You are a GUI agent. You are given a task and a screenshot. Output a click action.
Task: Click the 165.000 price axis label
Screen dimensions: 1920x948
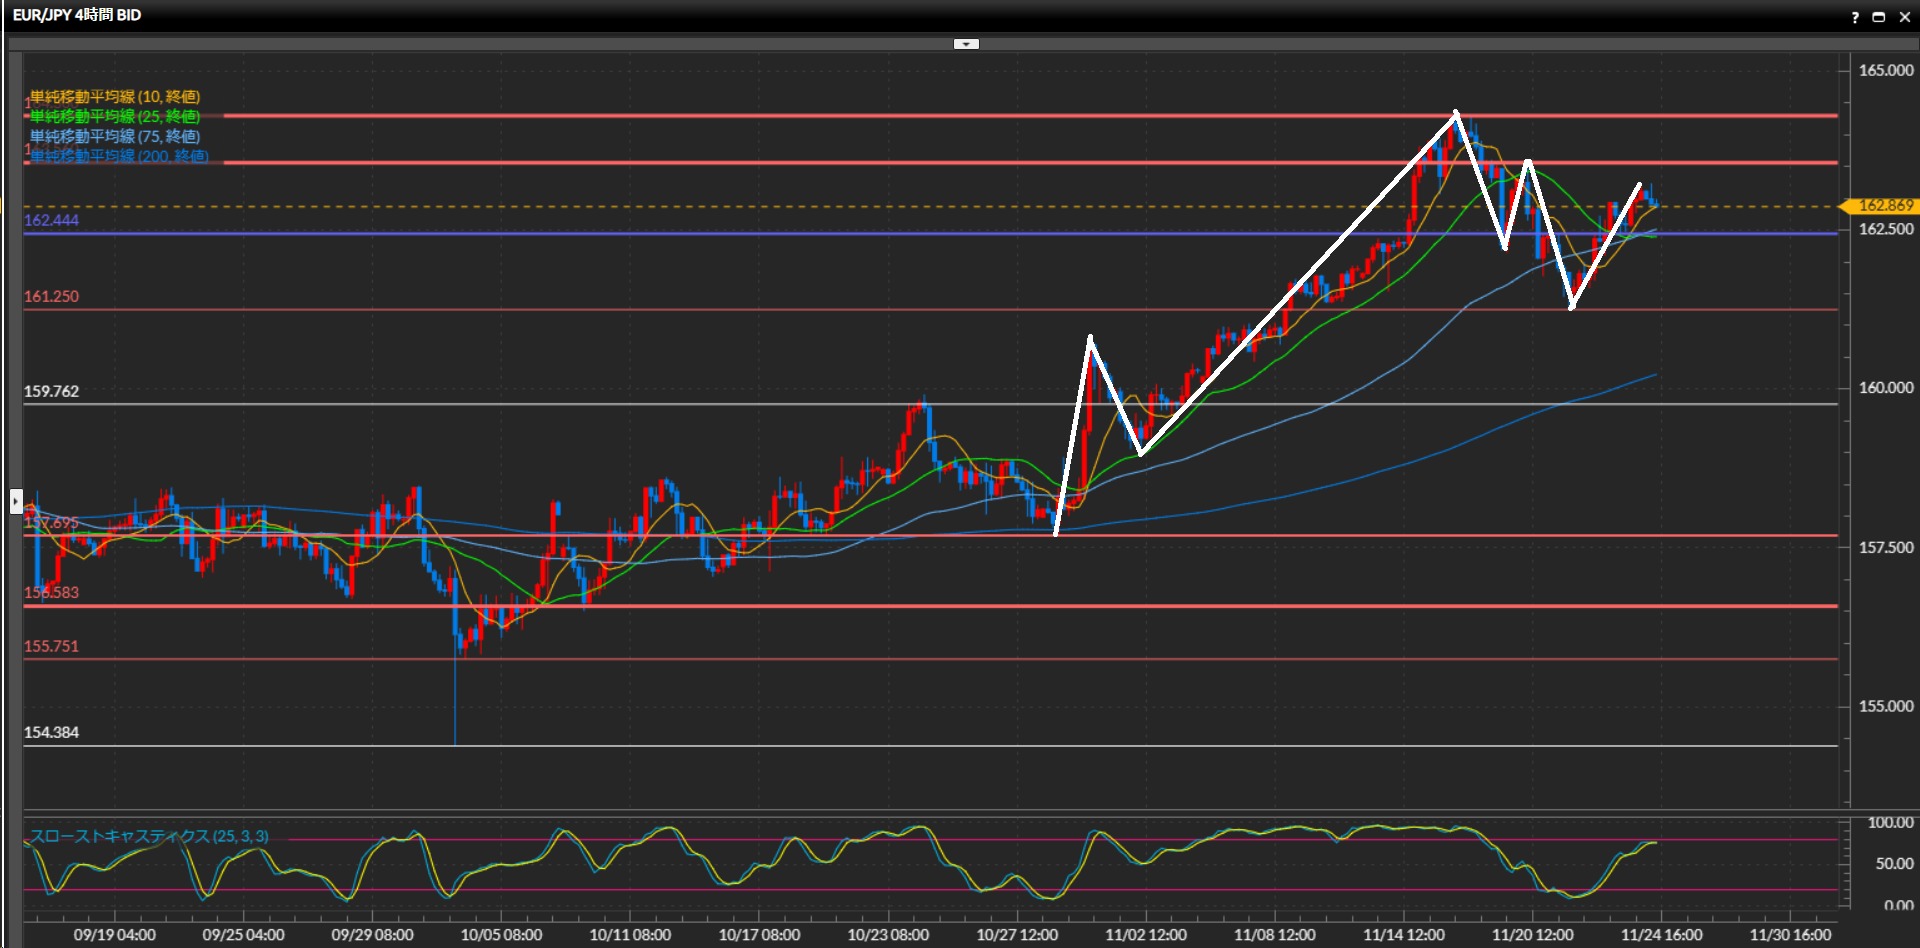(1885, 71)
